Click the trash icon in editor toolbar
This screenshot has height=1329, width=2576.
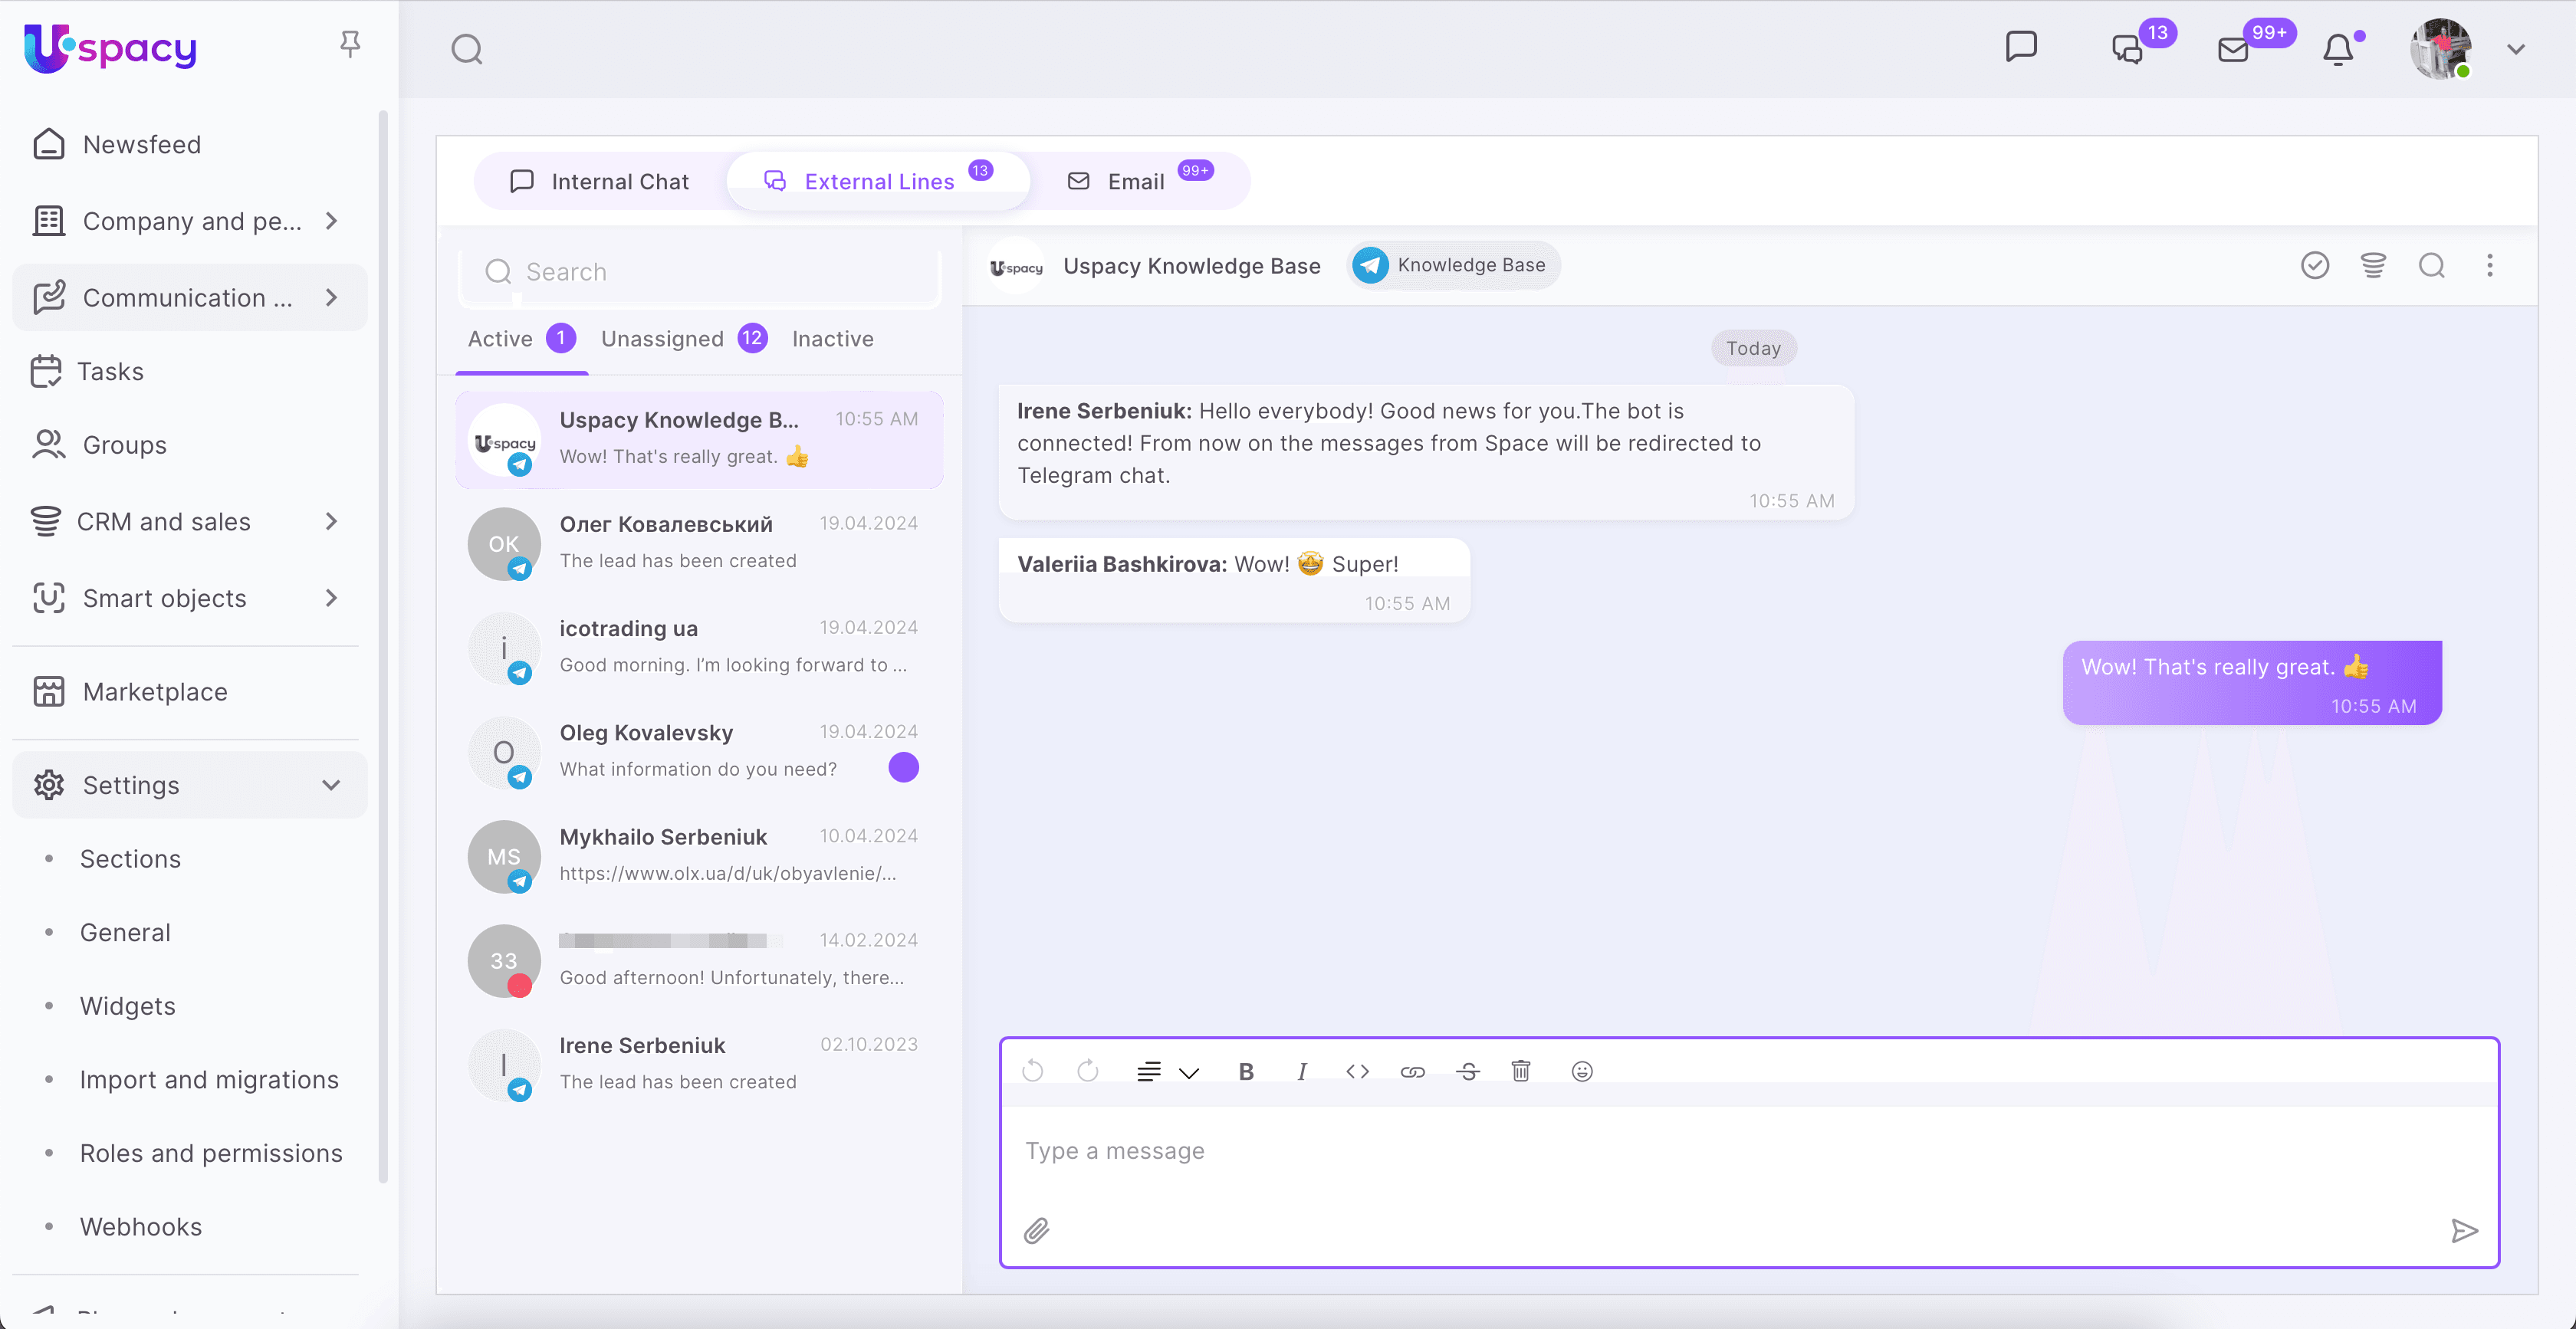point(1520,1071)
